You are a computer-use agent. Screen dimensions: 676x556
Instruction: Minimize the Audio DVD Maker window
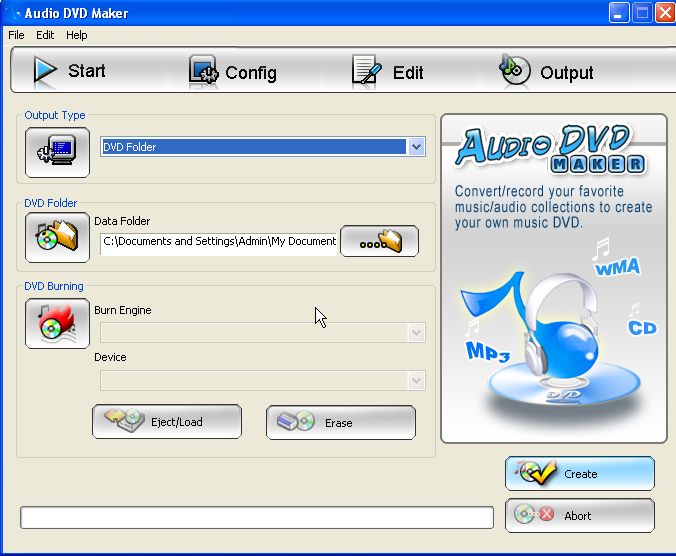point(619,12)
